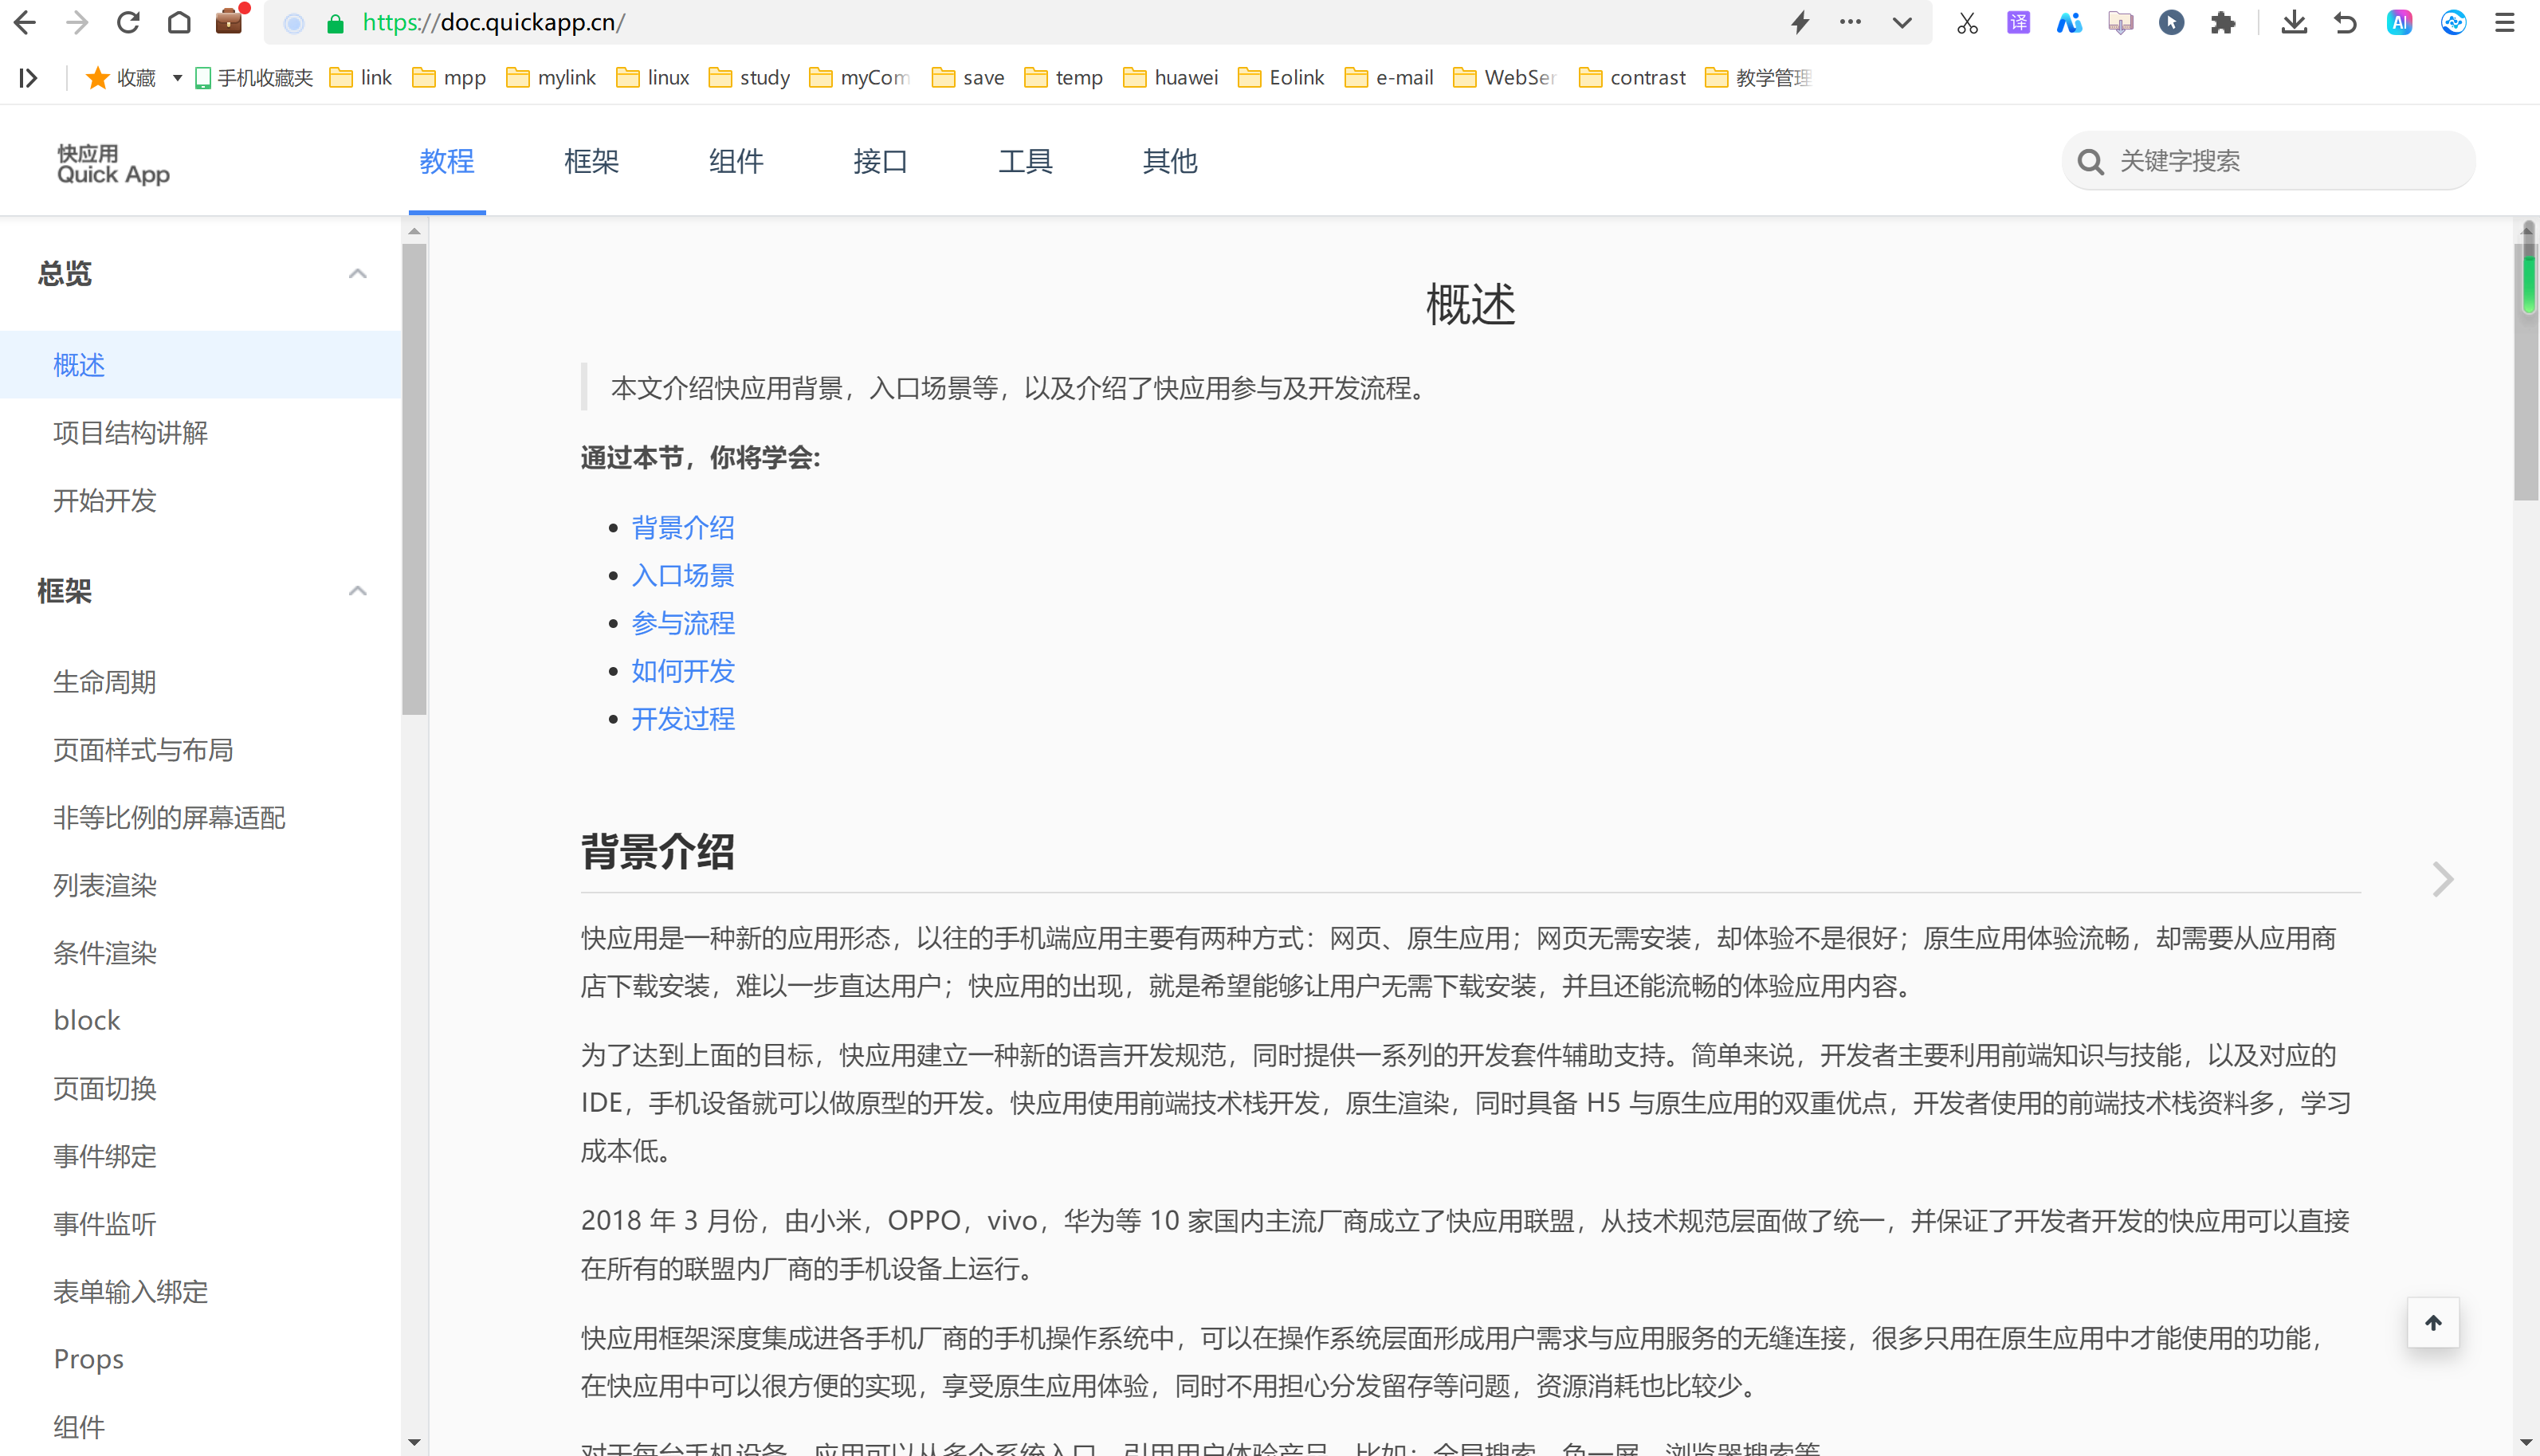Click the browser reload icon
The height and width of the screenshot is (1456, 2540).
coord(128,22)
